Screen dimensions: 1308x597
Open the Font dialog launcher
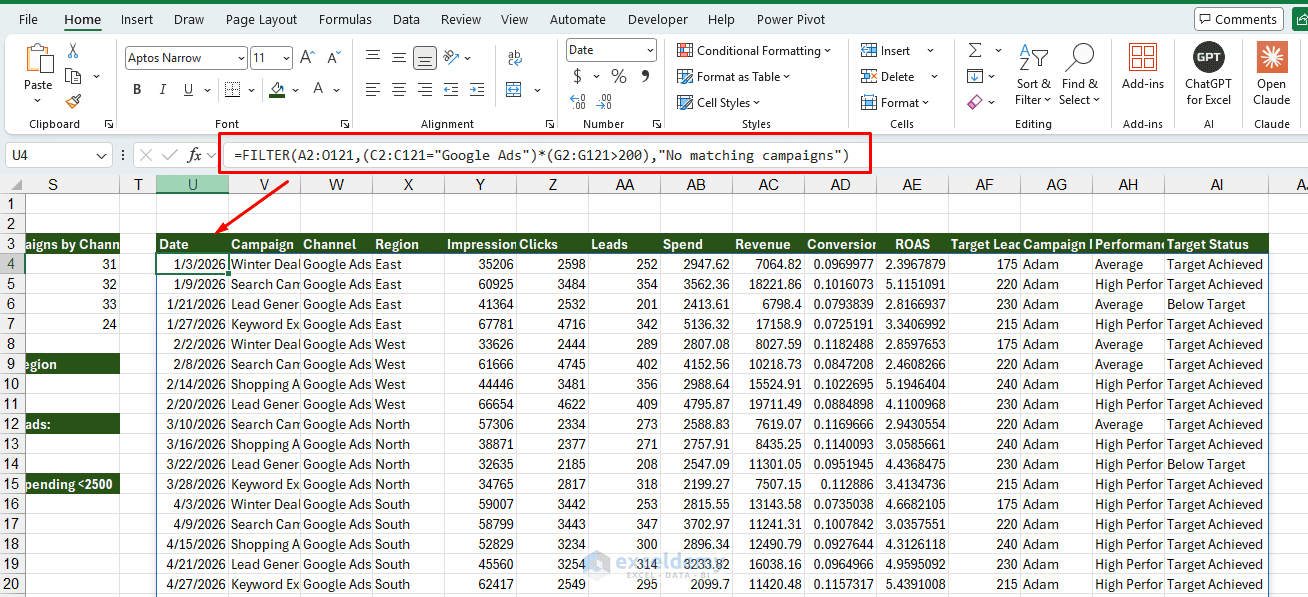(x=345, y=124)
